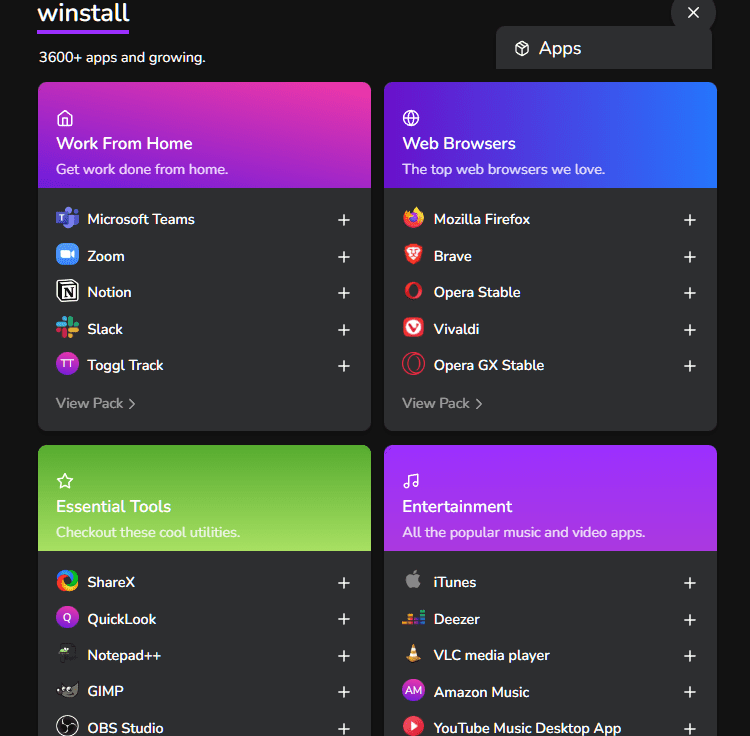Click the ShareX app icon
The height and width of the screenshot is (736, 750).
coord(67,581)
